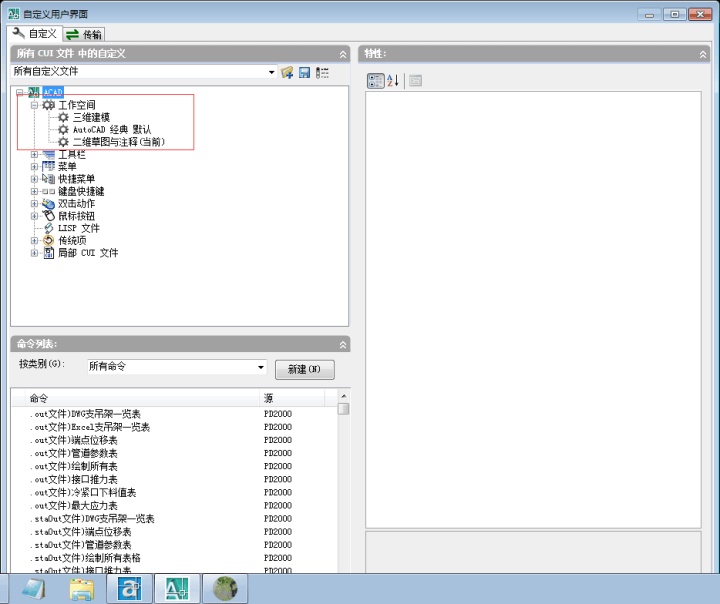720x604 pixels.
Task: Click the gear icon beside 二维草图与注释
Action: point(63,142)
